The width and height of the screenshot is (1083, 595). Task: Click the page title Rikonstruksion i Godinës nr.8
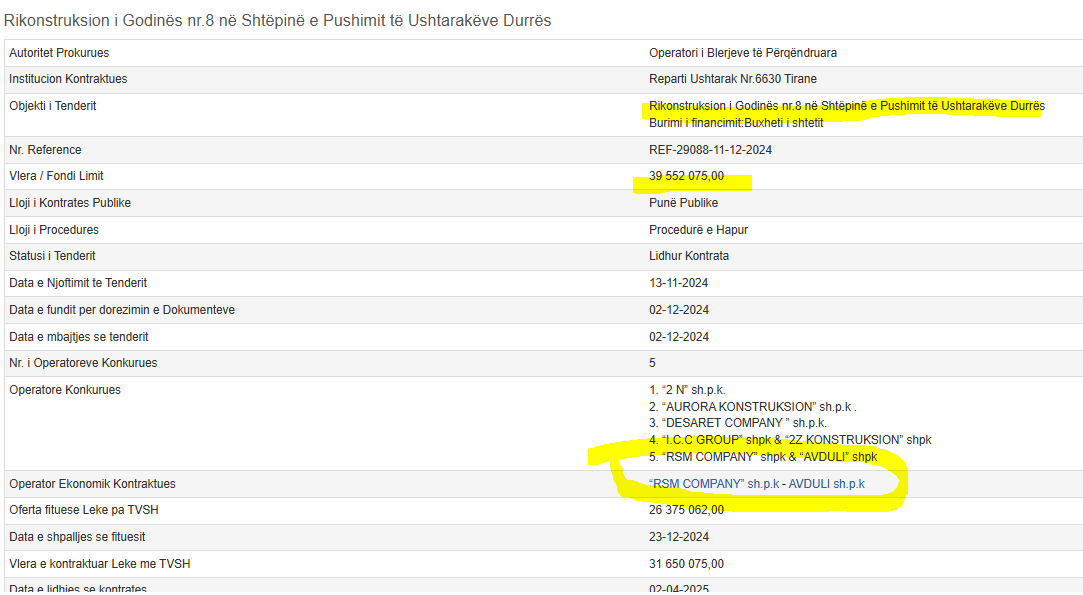coord(277,20)
